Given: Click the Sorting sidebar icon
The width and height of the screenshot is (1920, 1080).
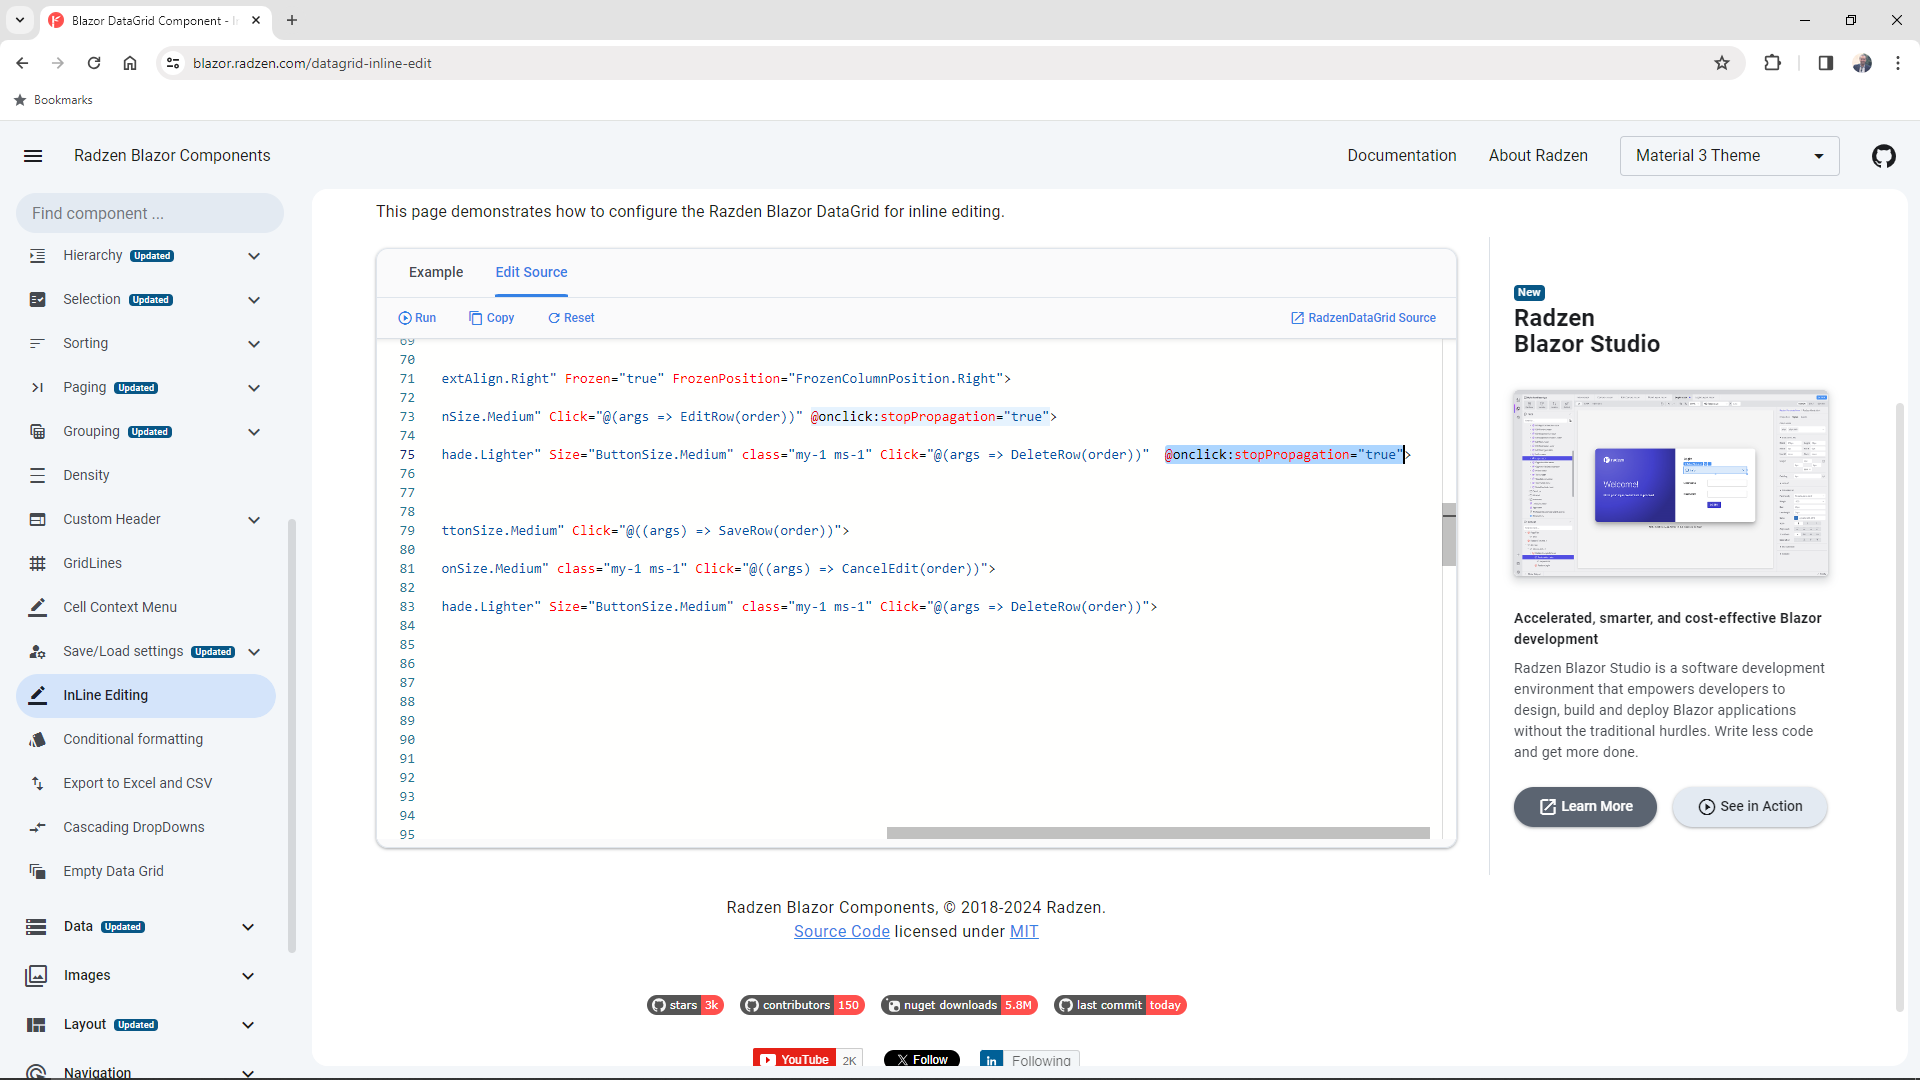Looking at the screenshot, I should point(37,344).
